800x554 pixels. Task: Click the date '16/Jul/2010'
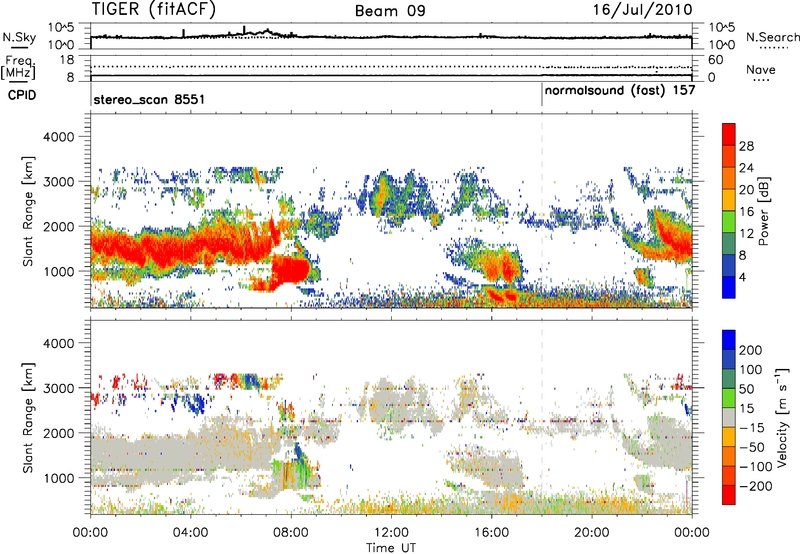coord(642,10)
